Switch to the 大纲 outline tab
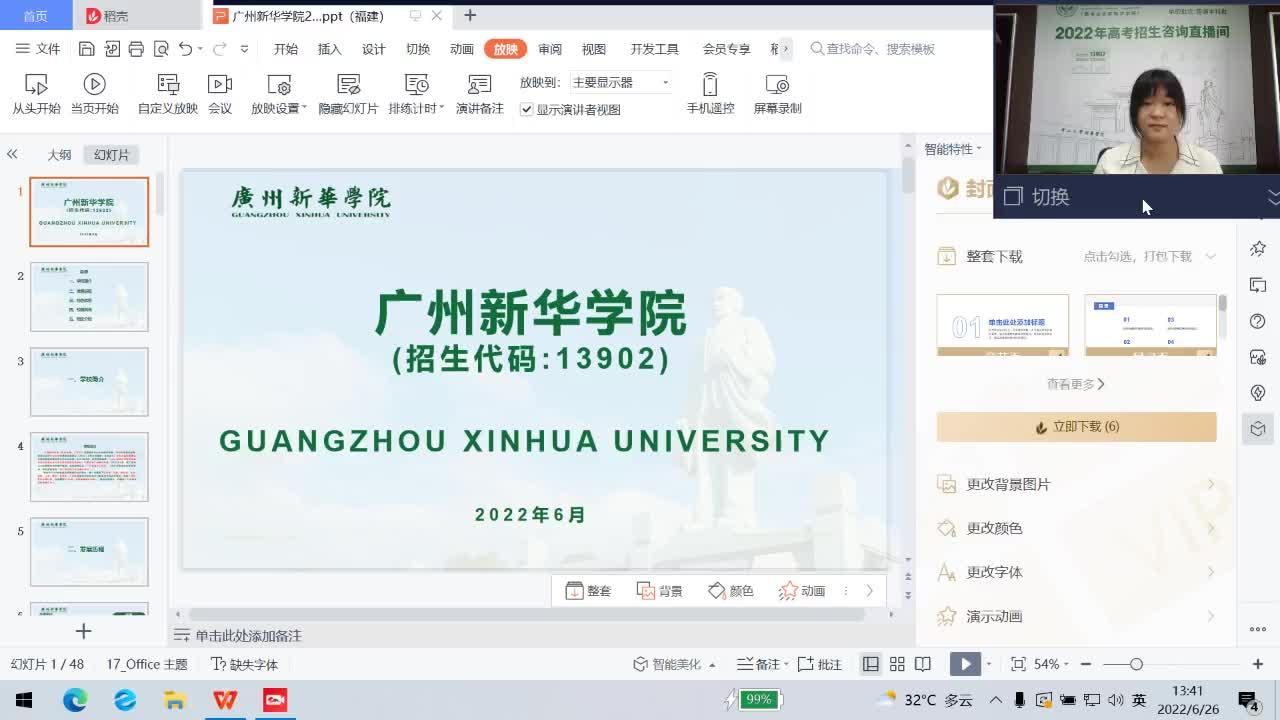 point(59,155)
